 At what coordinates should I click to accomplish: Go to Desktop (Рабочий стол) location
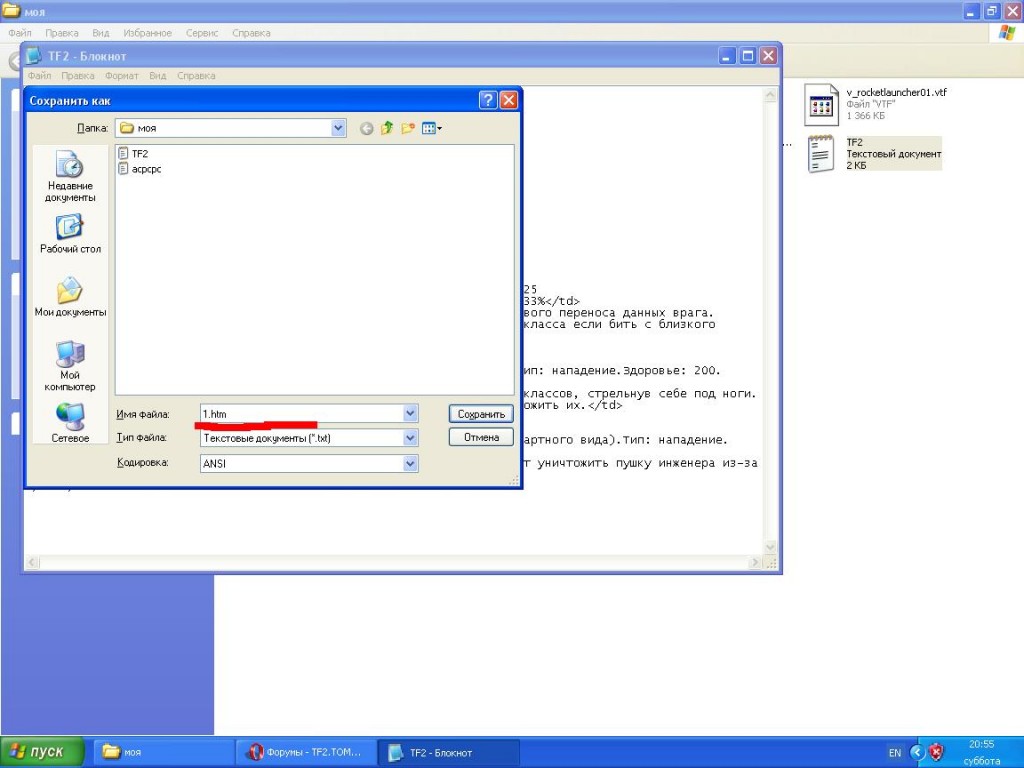click(70, 234)
